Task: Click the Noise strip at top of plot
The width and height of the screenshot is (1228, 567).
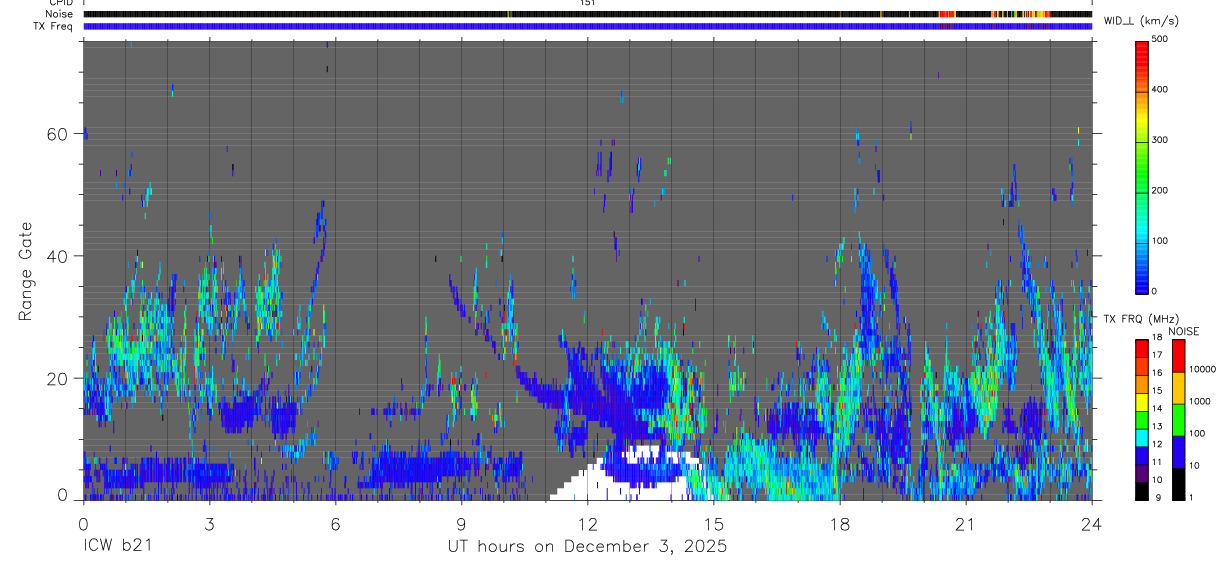Action: click(587, 14)
